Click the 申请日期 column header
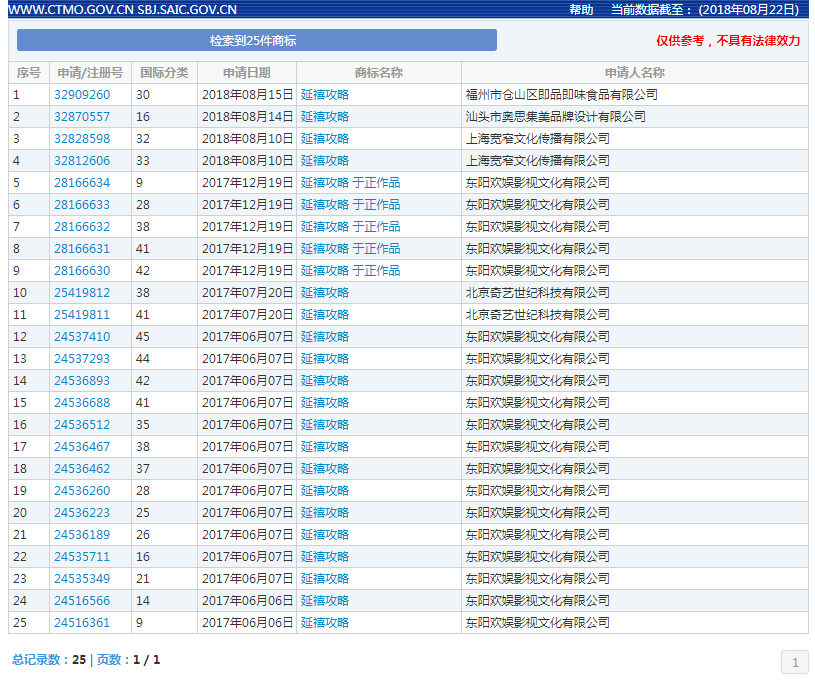Viewport: 815px width, 681px height. (250, 72)
